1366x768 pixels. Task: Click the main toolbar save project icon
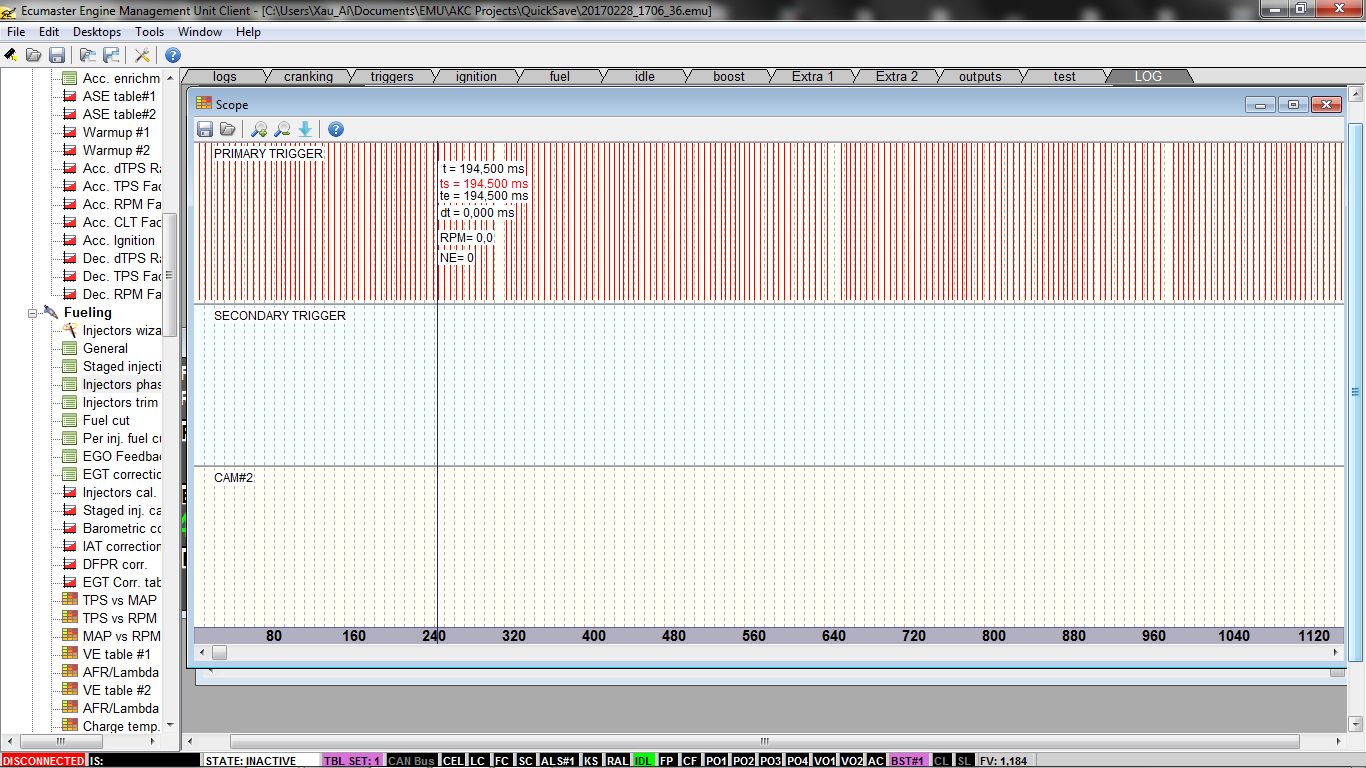[57, 55]
